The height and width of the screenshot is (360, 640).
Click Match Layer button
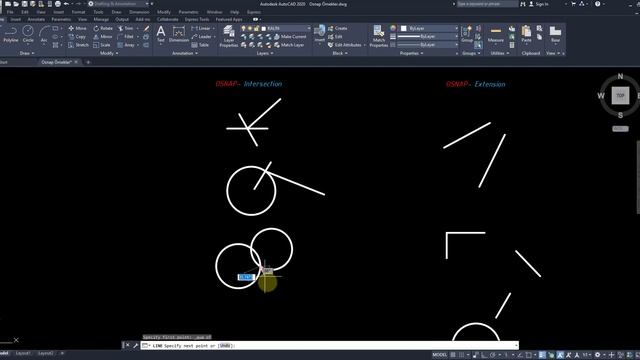[289, 45]
